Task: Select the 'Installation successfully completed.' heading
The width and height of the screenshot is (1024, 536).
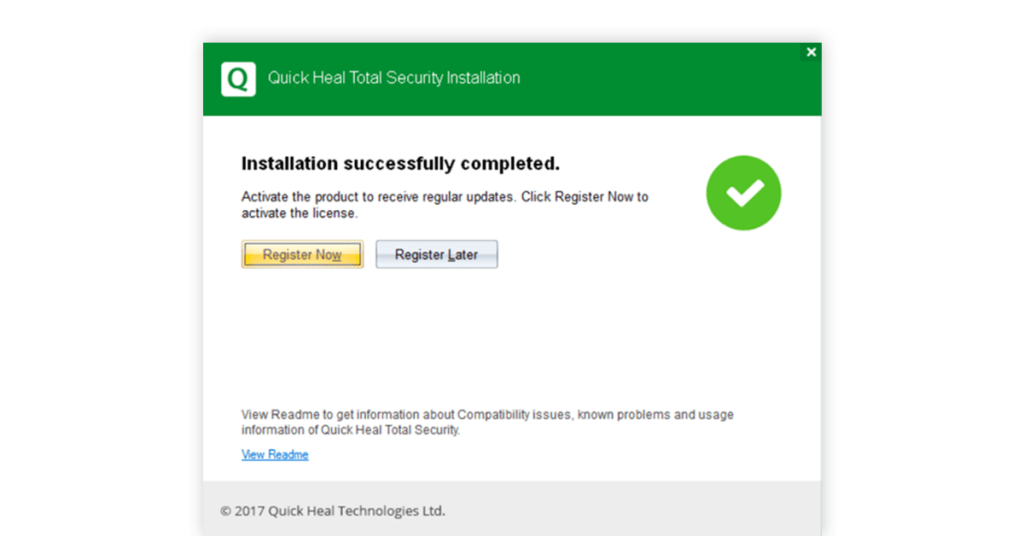Action: [x=400, y=163]
